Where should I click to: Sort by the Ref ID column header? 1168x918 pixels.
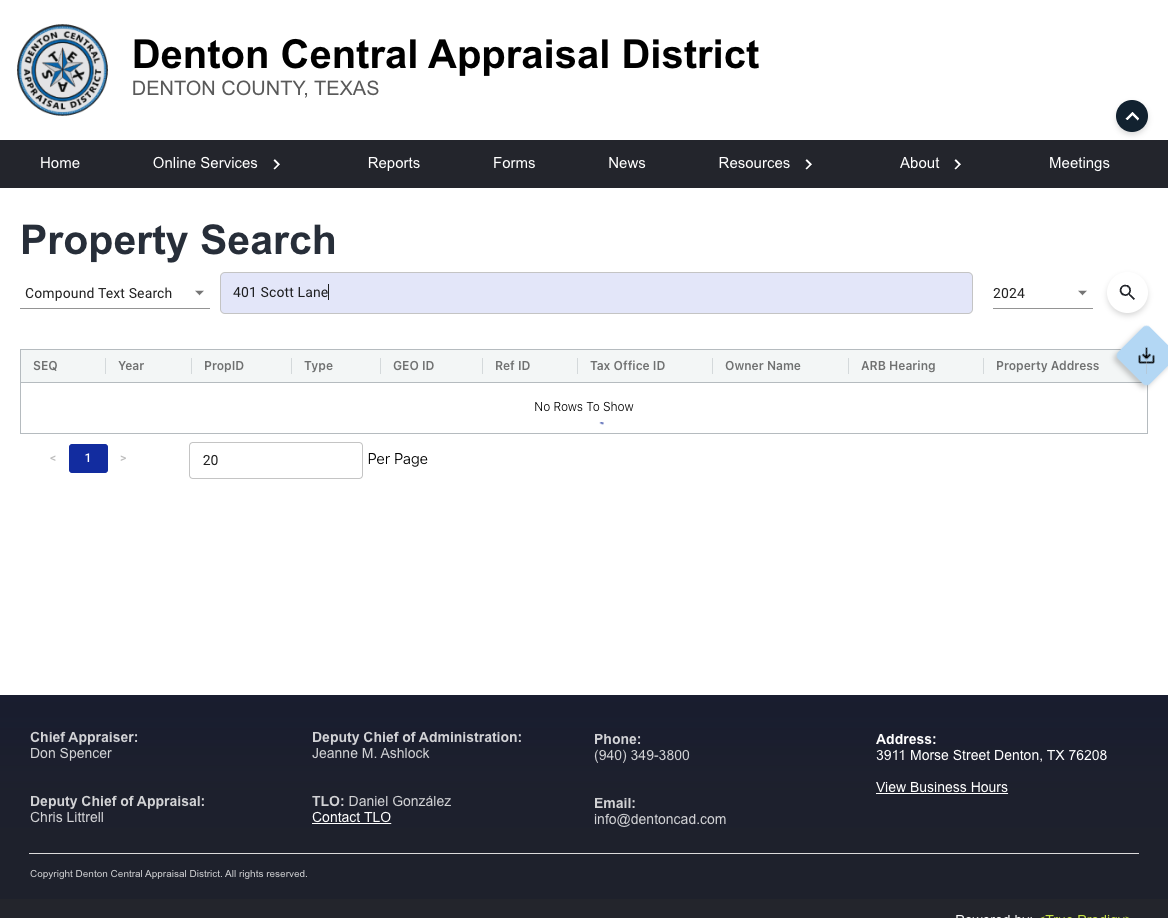pyautogui.click(x=512, y=366)
